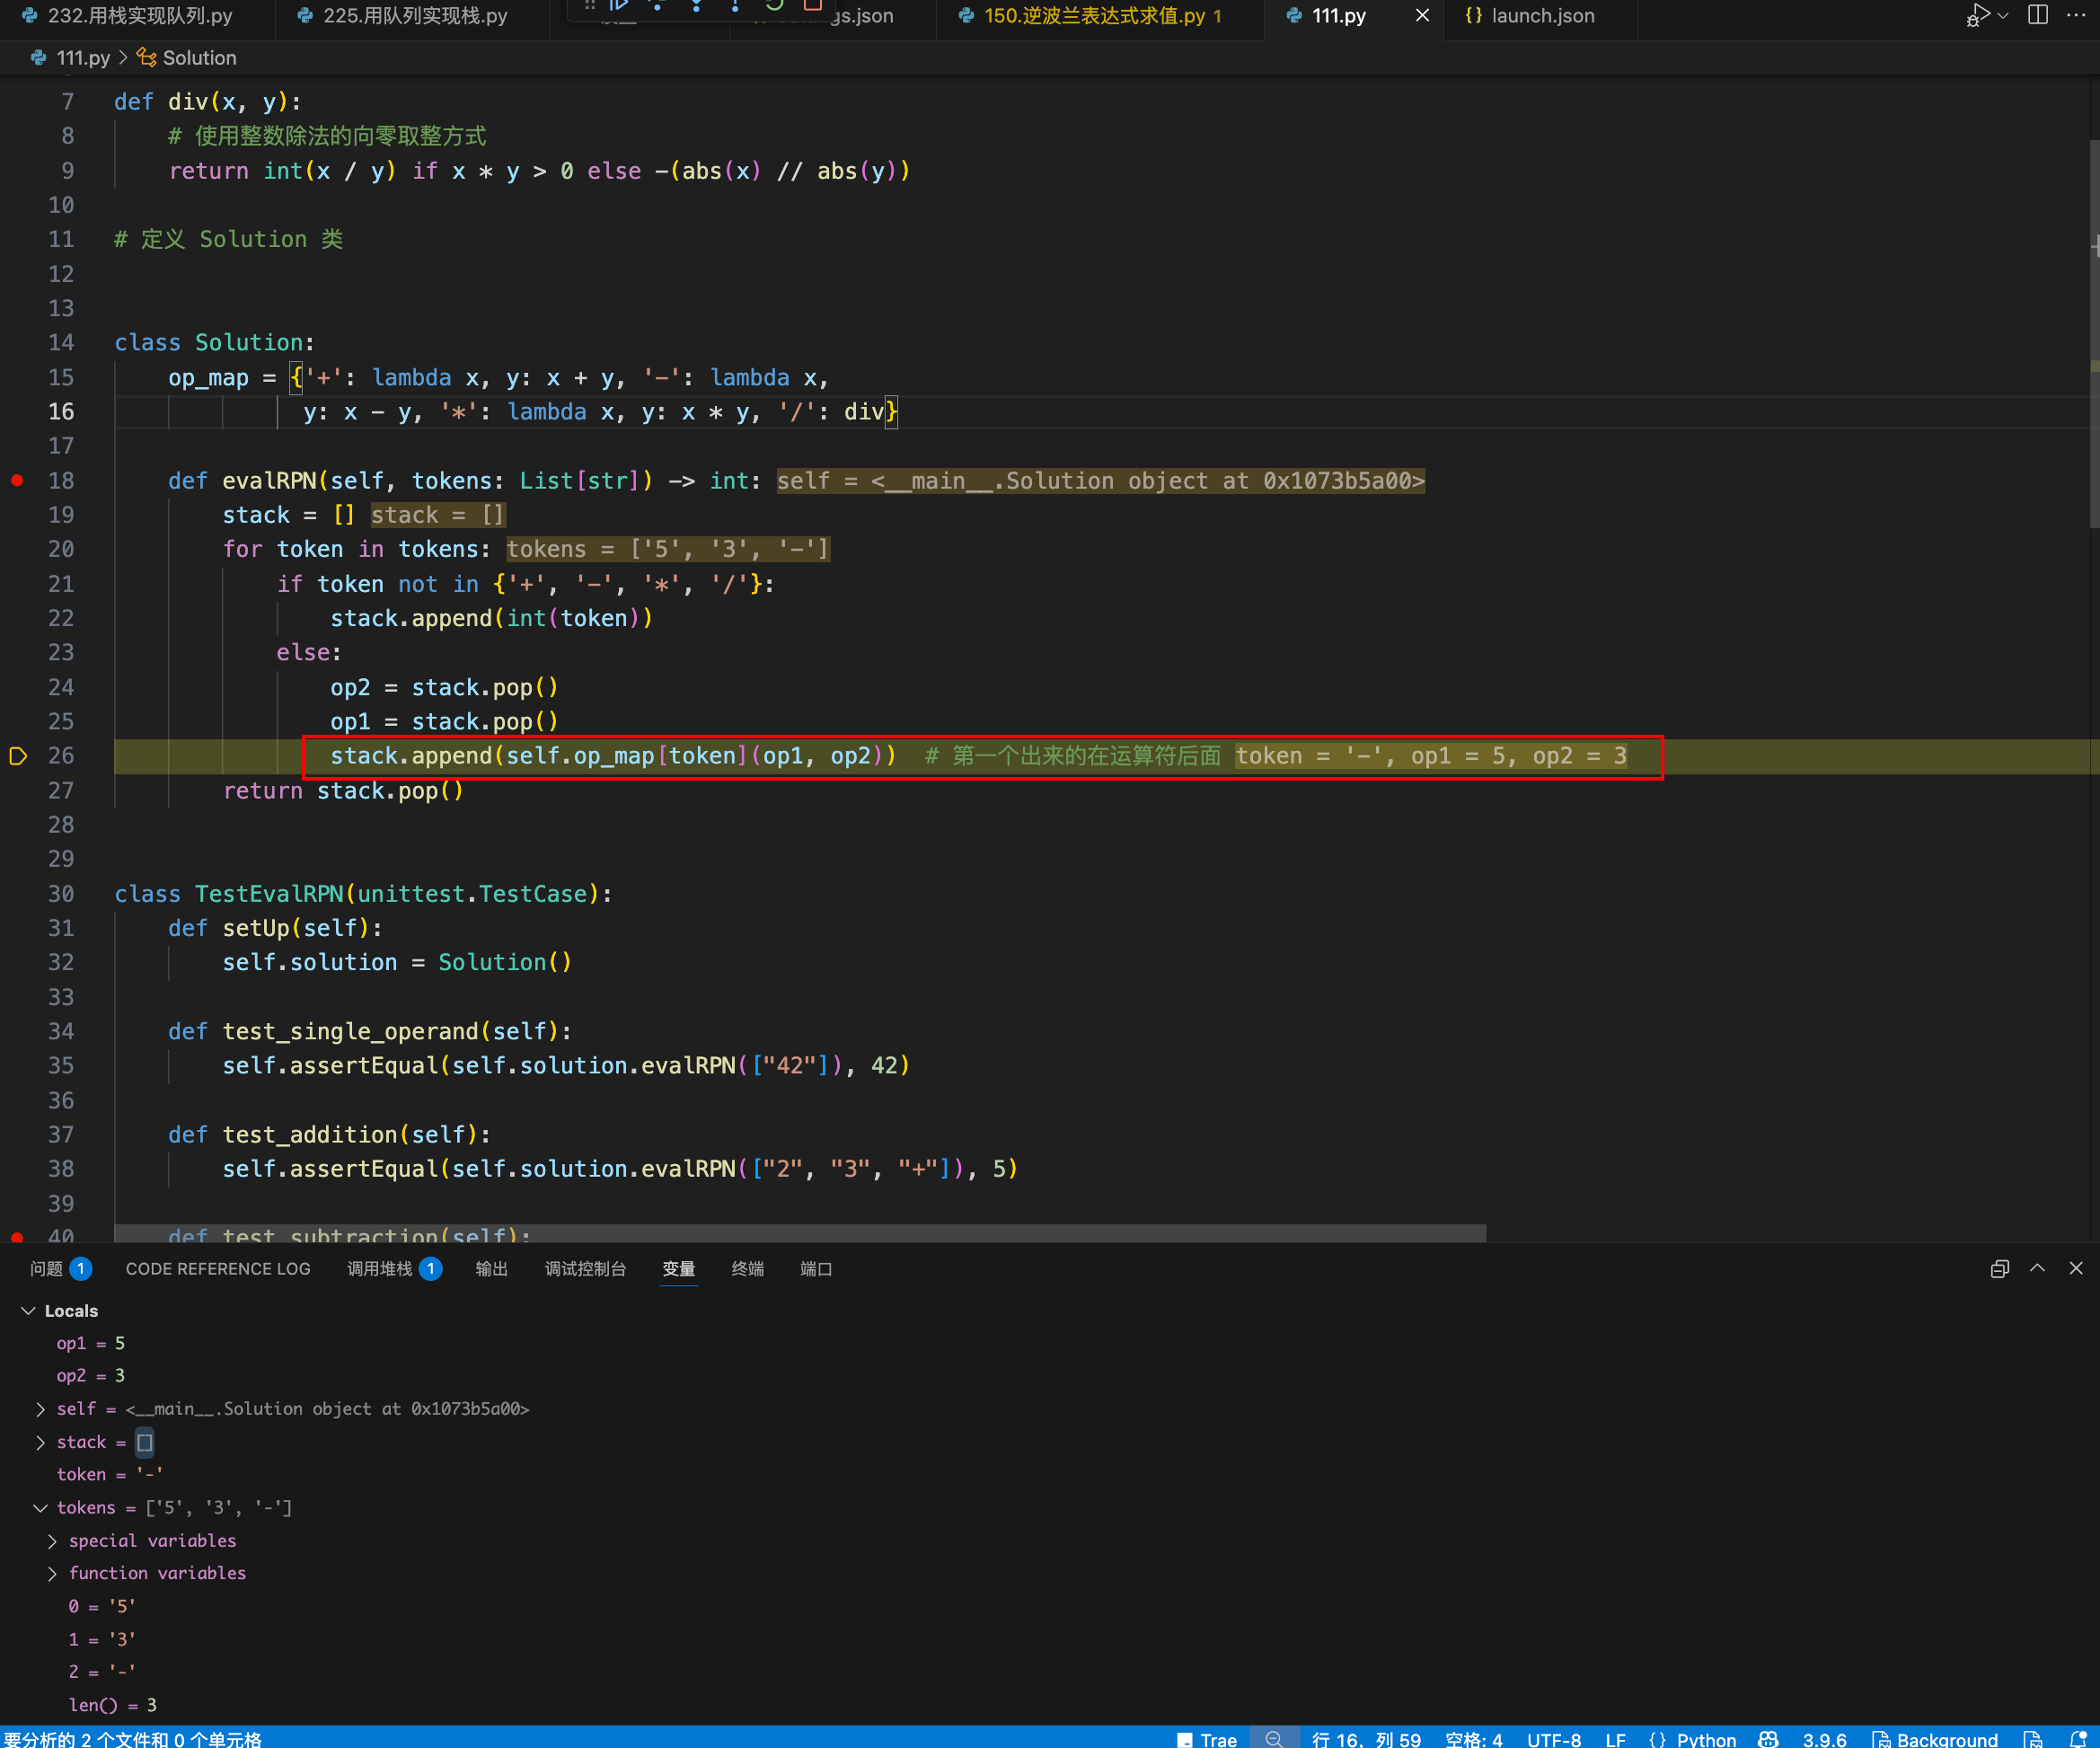
Task: Split the editor to the right
Action: 2038,15
